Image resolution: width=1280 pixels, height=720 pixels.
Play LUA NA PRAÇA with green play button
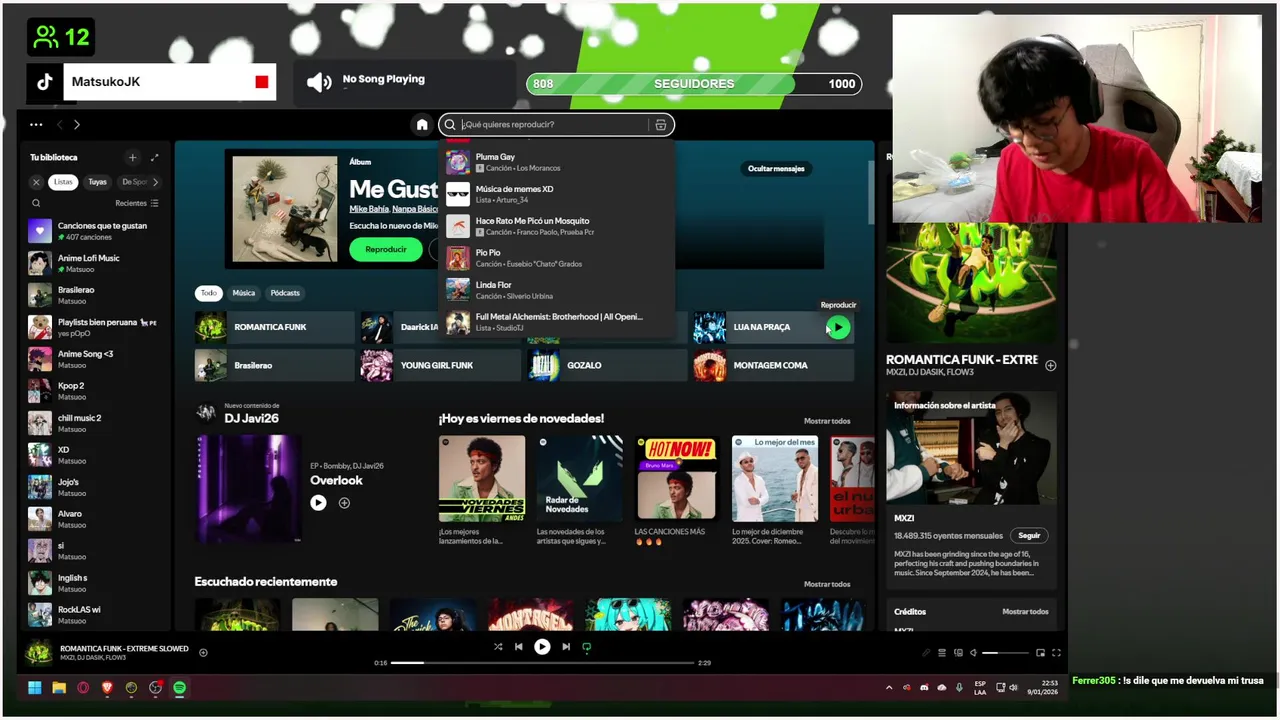[838, 327]
